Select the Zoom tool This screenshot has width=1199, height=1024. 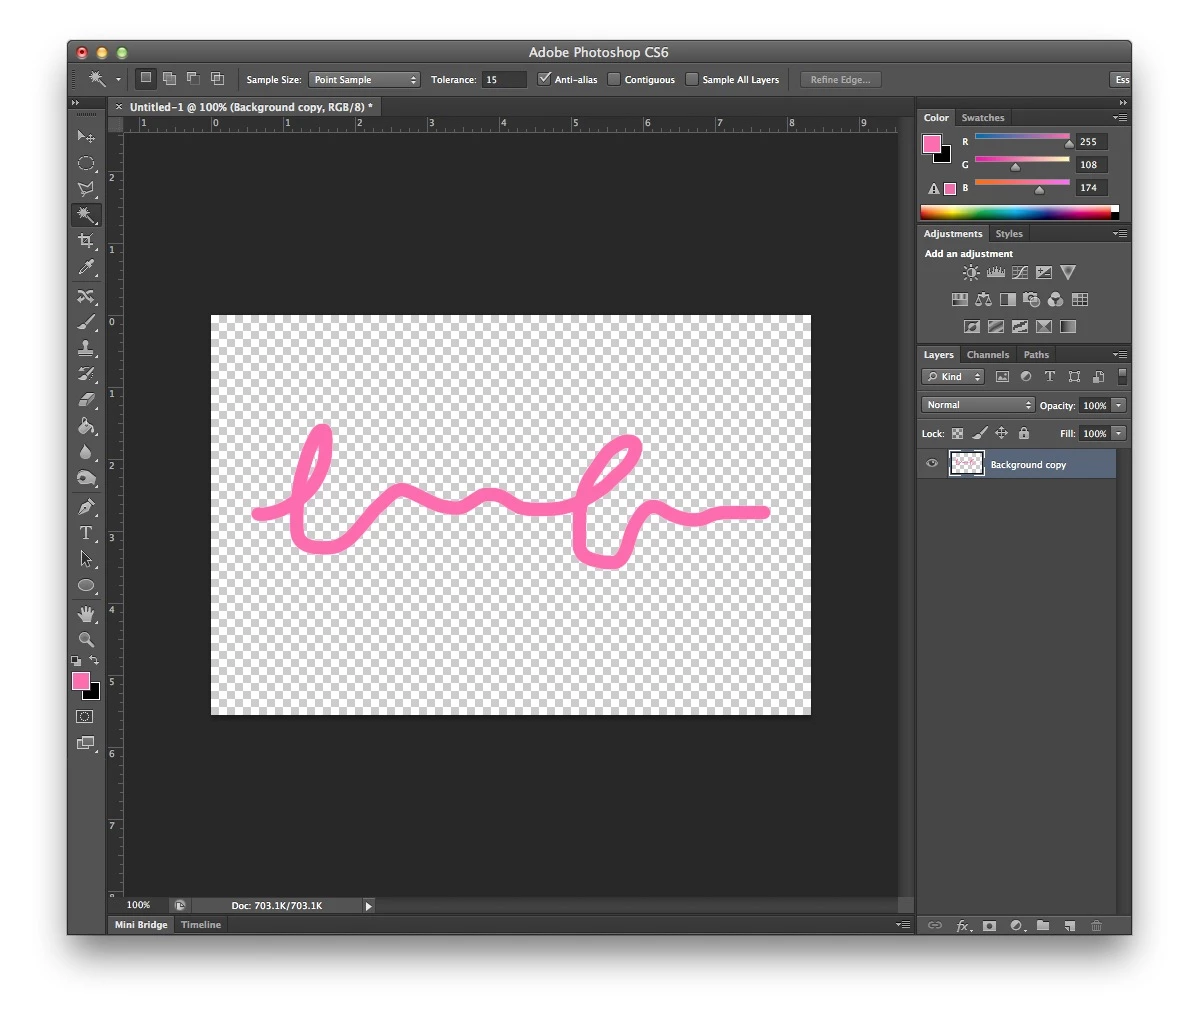86,639
